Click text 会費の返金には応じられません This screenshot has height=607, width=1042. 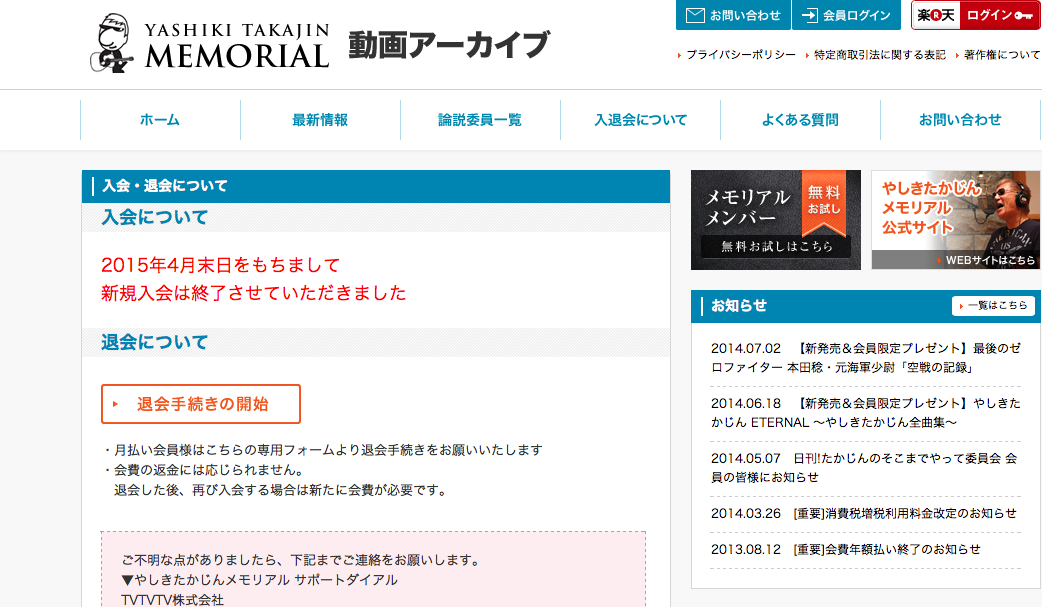pyautogui.click(x=209, y=470)
